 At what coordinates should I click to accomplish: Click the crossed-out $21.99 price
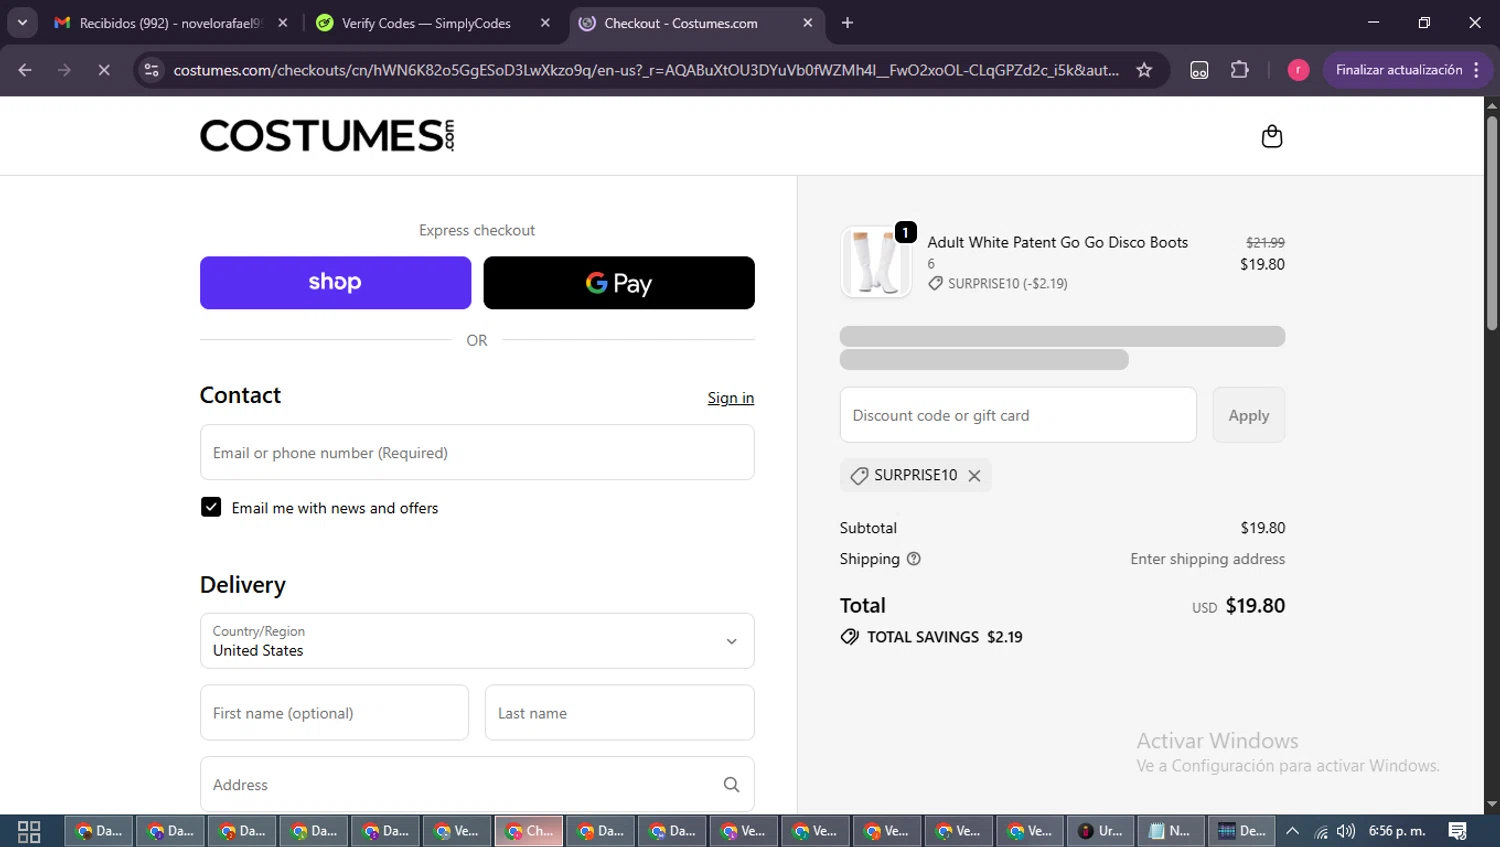click(x=1265, y=242)
